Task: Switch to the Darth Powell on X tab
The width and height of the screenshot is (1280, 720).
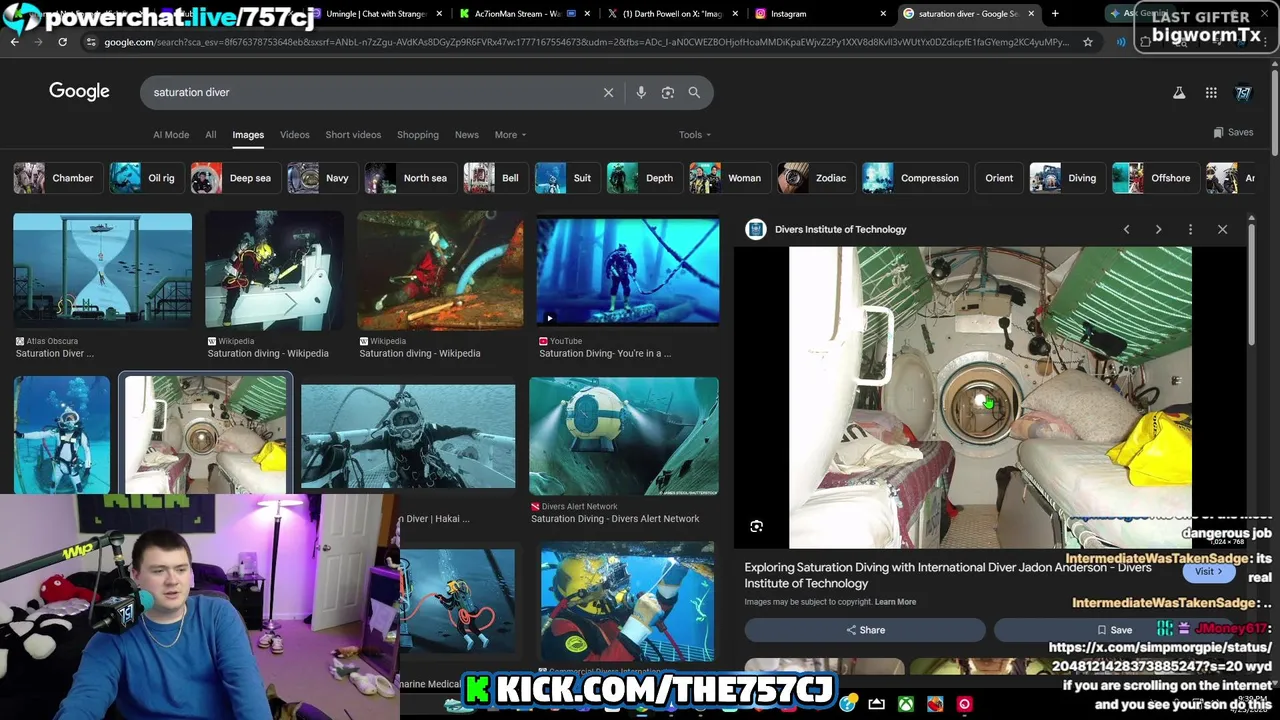Action: point(672,14)
